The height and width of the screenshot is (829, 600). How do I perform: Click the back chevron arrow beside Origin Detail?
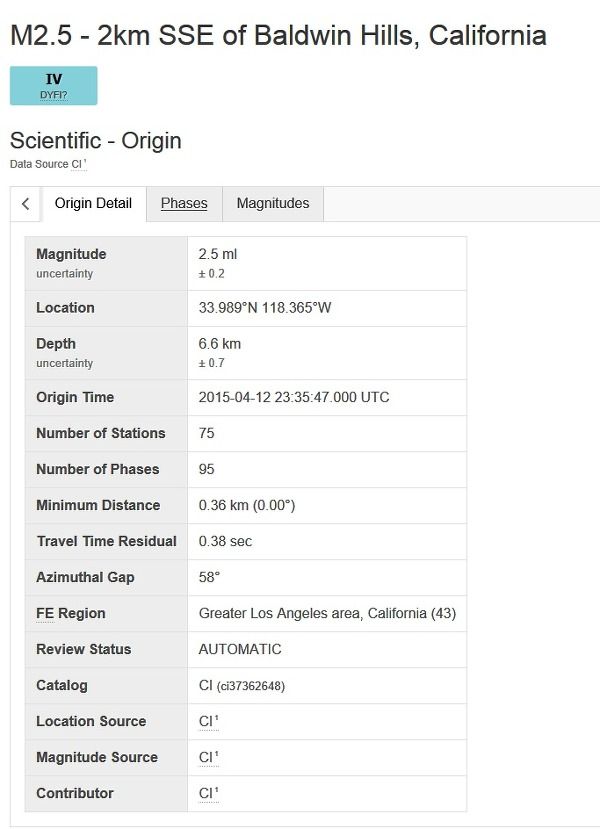(25, 204)
